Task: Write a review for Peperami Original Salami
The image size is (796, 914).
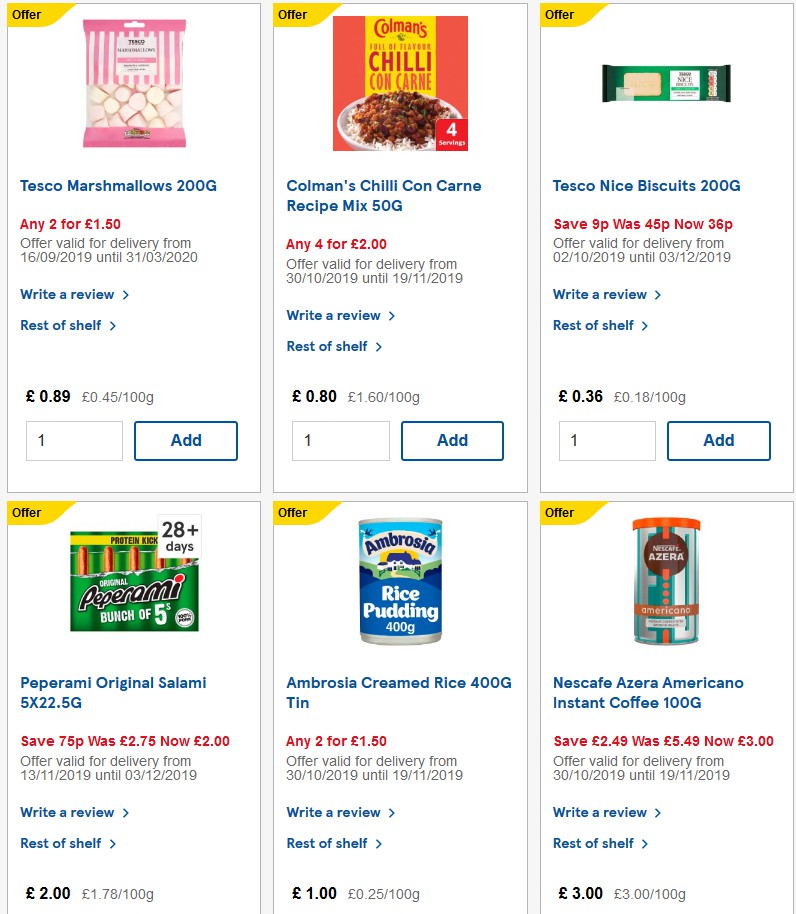Action: click(x=68, y=812)
